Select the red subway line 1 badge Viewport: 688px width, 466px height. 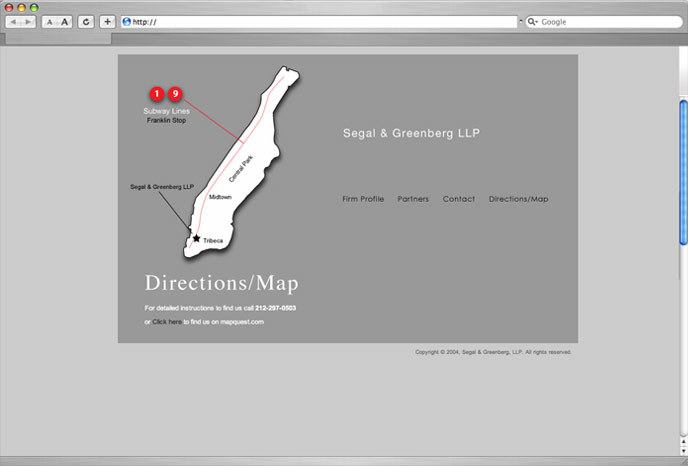point(157,93)
